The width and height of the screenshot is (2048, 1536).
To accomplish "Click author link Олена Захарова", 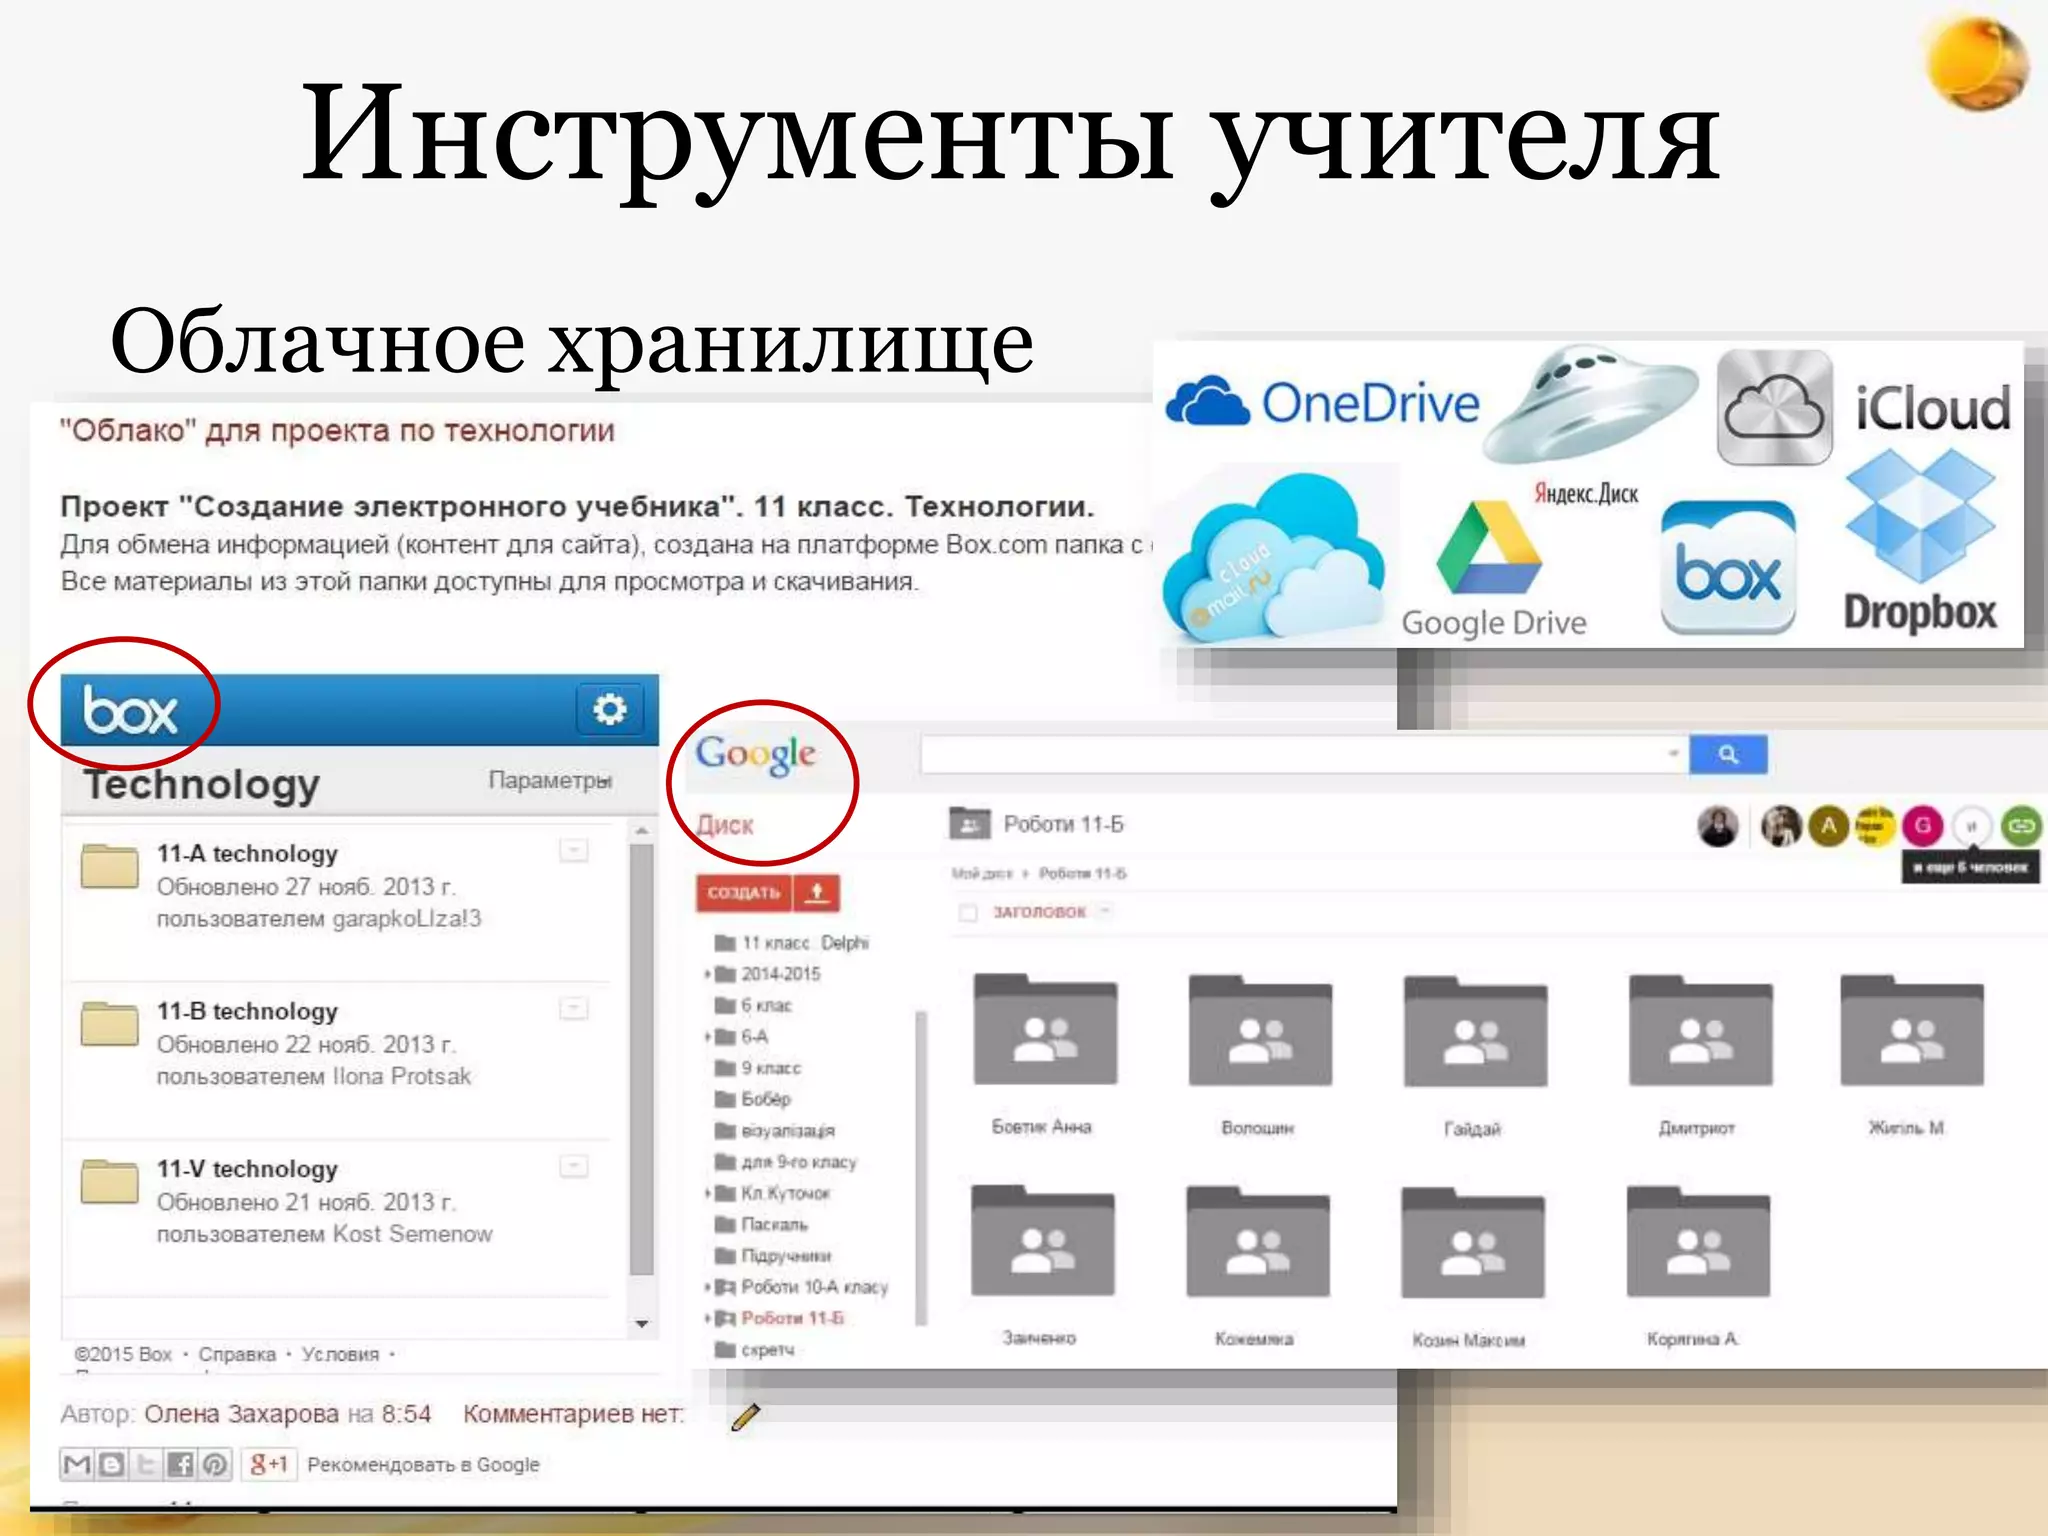I will coord(242,1414).
